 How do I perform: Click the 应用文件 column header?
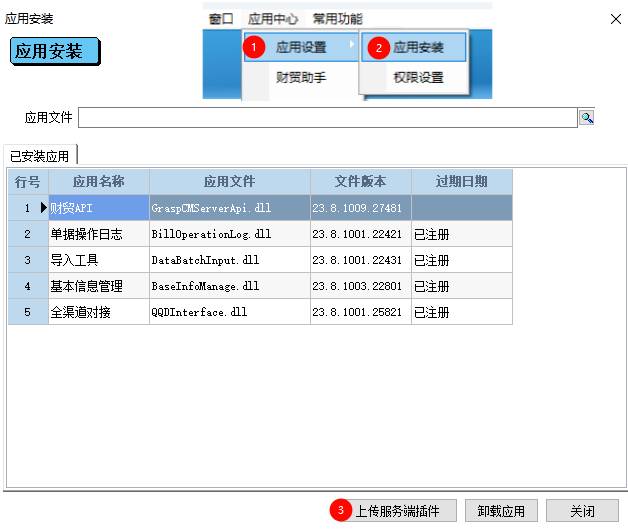230,182
